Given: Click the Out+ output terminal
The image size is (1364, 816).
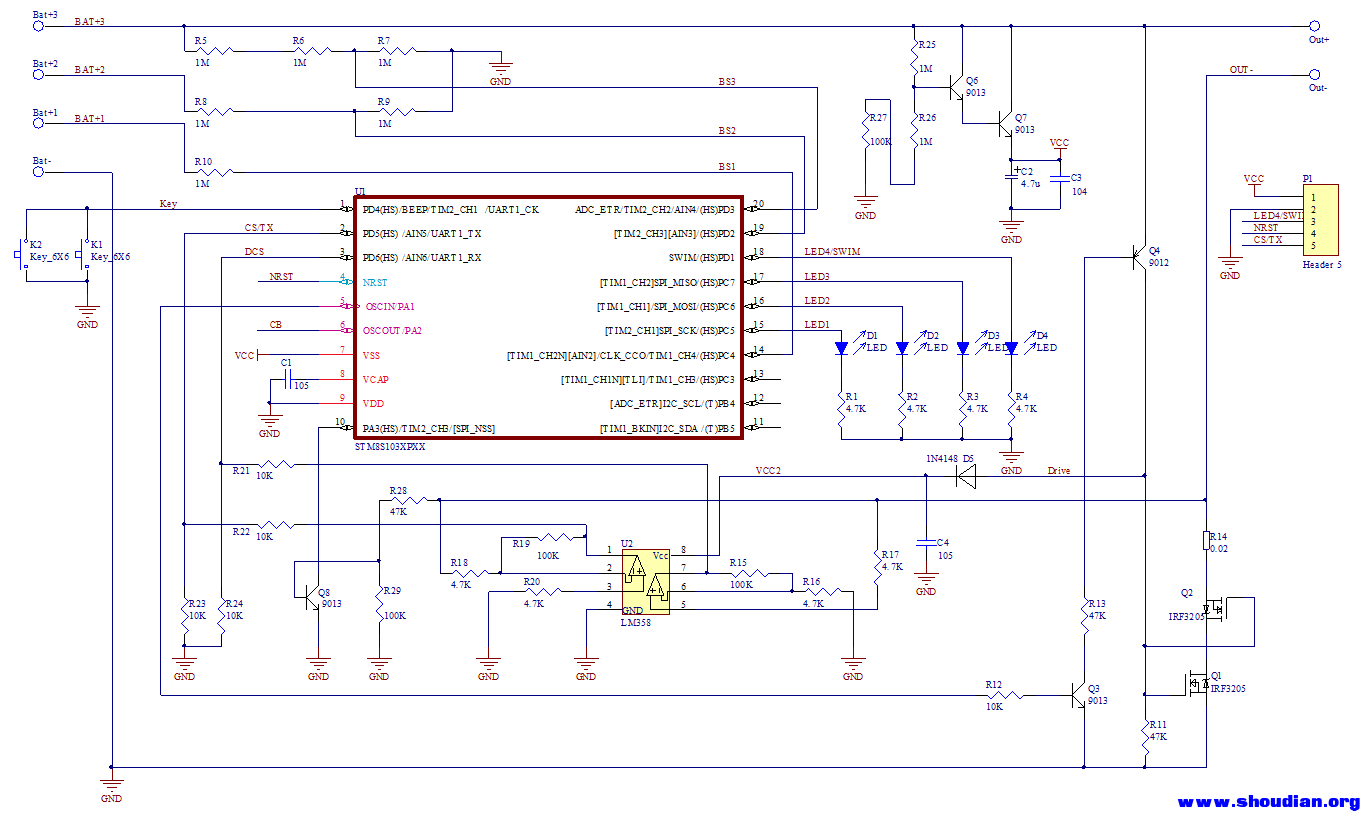Looking at the screenshot, I should [1315, 26].
